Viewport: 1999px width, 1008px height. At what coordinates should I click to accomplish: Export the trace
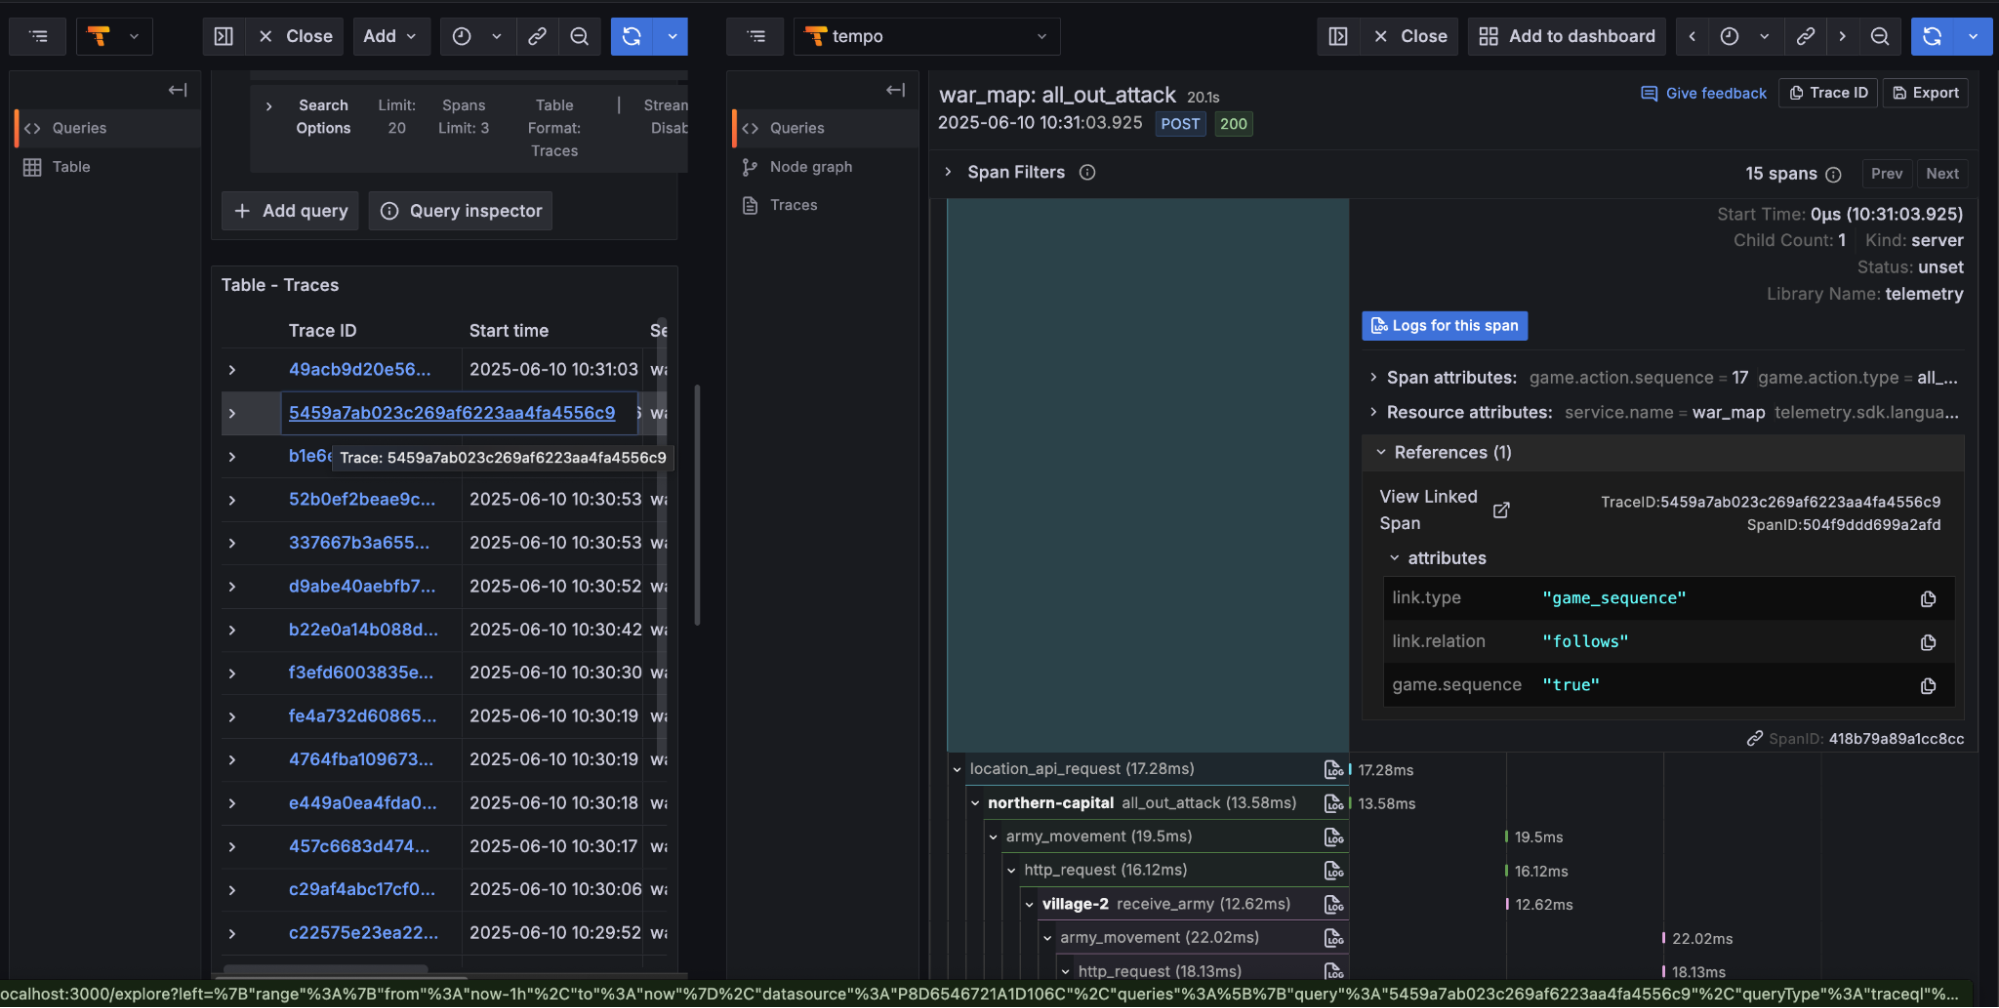click(1926, 93)
